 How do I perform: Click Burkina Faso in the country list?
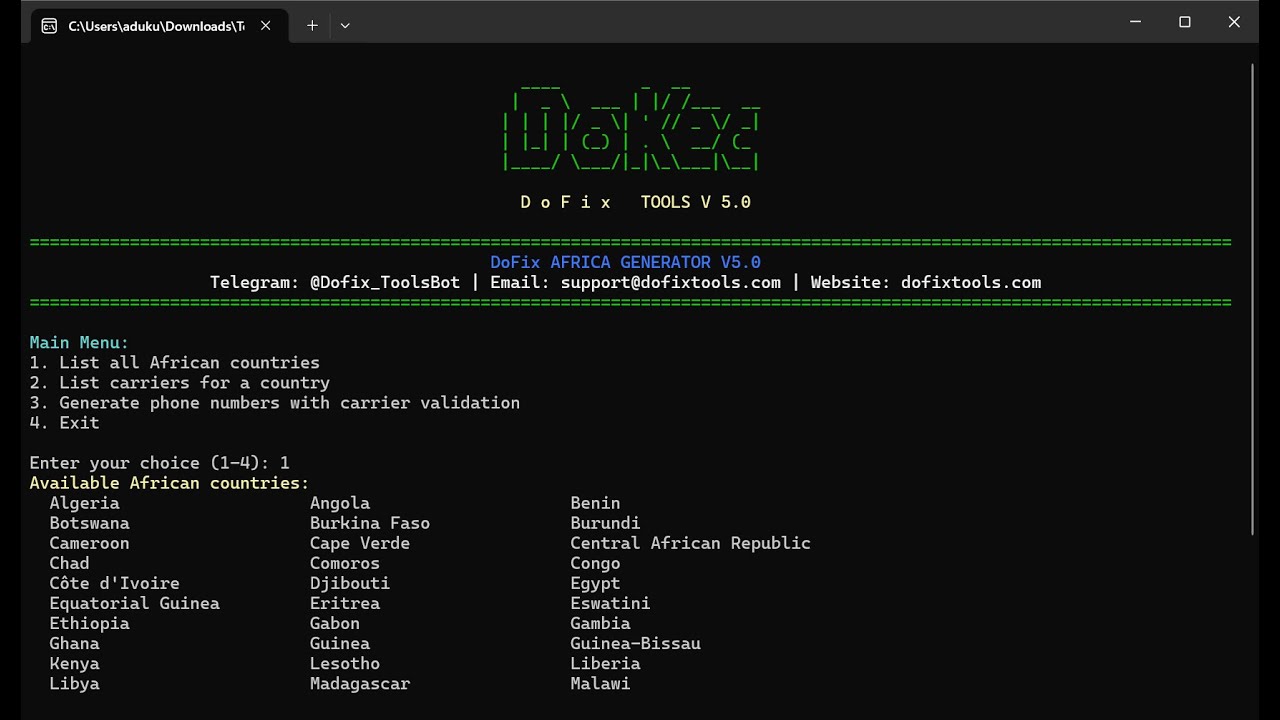pos(370,523)
